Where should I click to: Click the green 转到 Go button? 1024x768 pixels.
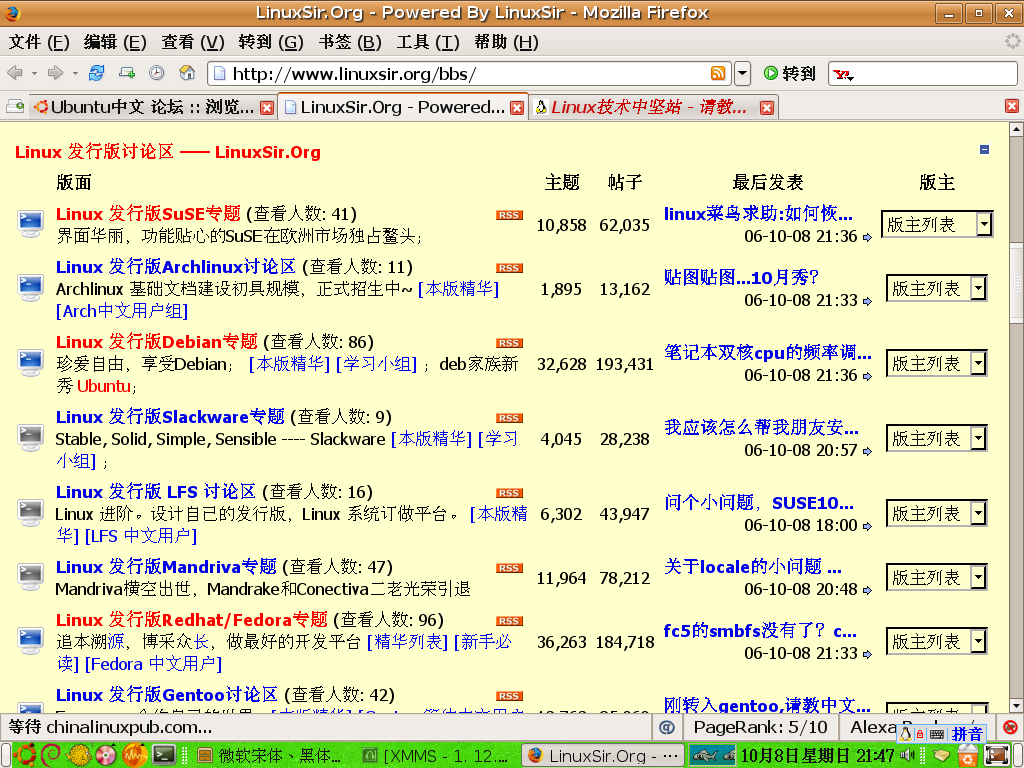(x=790, y=74)
